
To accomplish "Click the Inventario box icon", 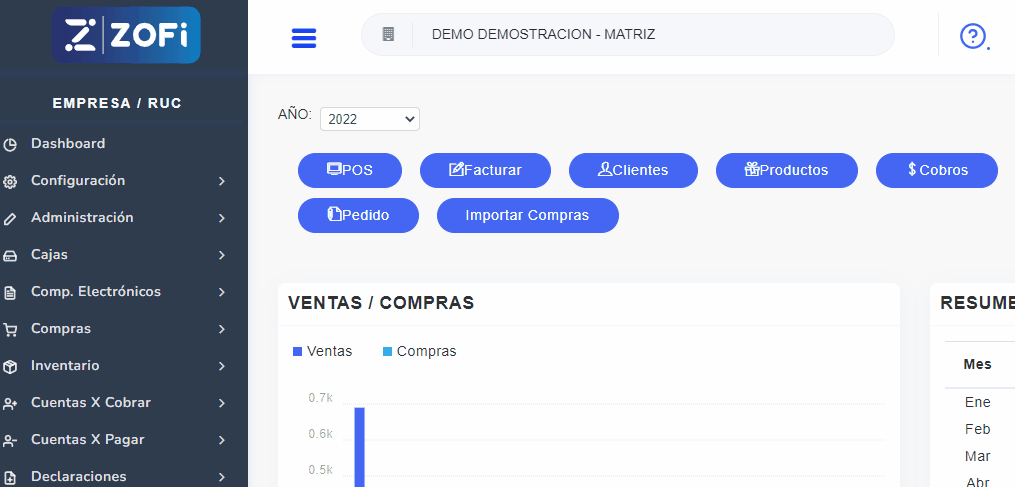I will pyautogui.click(x=10, y=366).
